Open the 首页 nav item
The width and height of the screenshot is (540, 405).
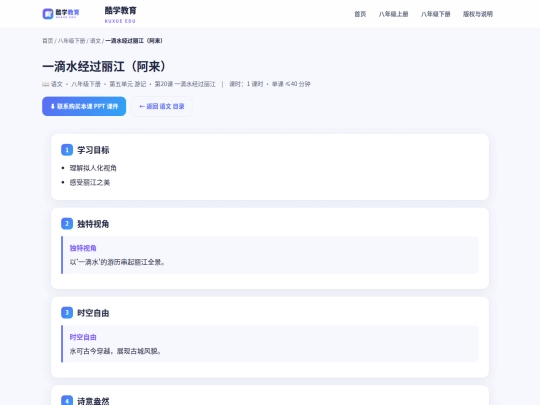coord(360,14)
